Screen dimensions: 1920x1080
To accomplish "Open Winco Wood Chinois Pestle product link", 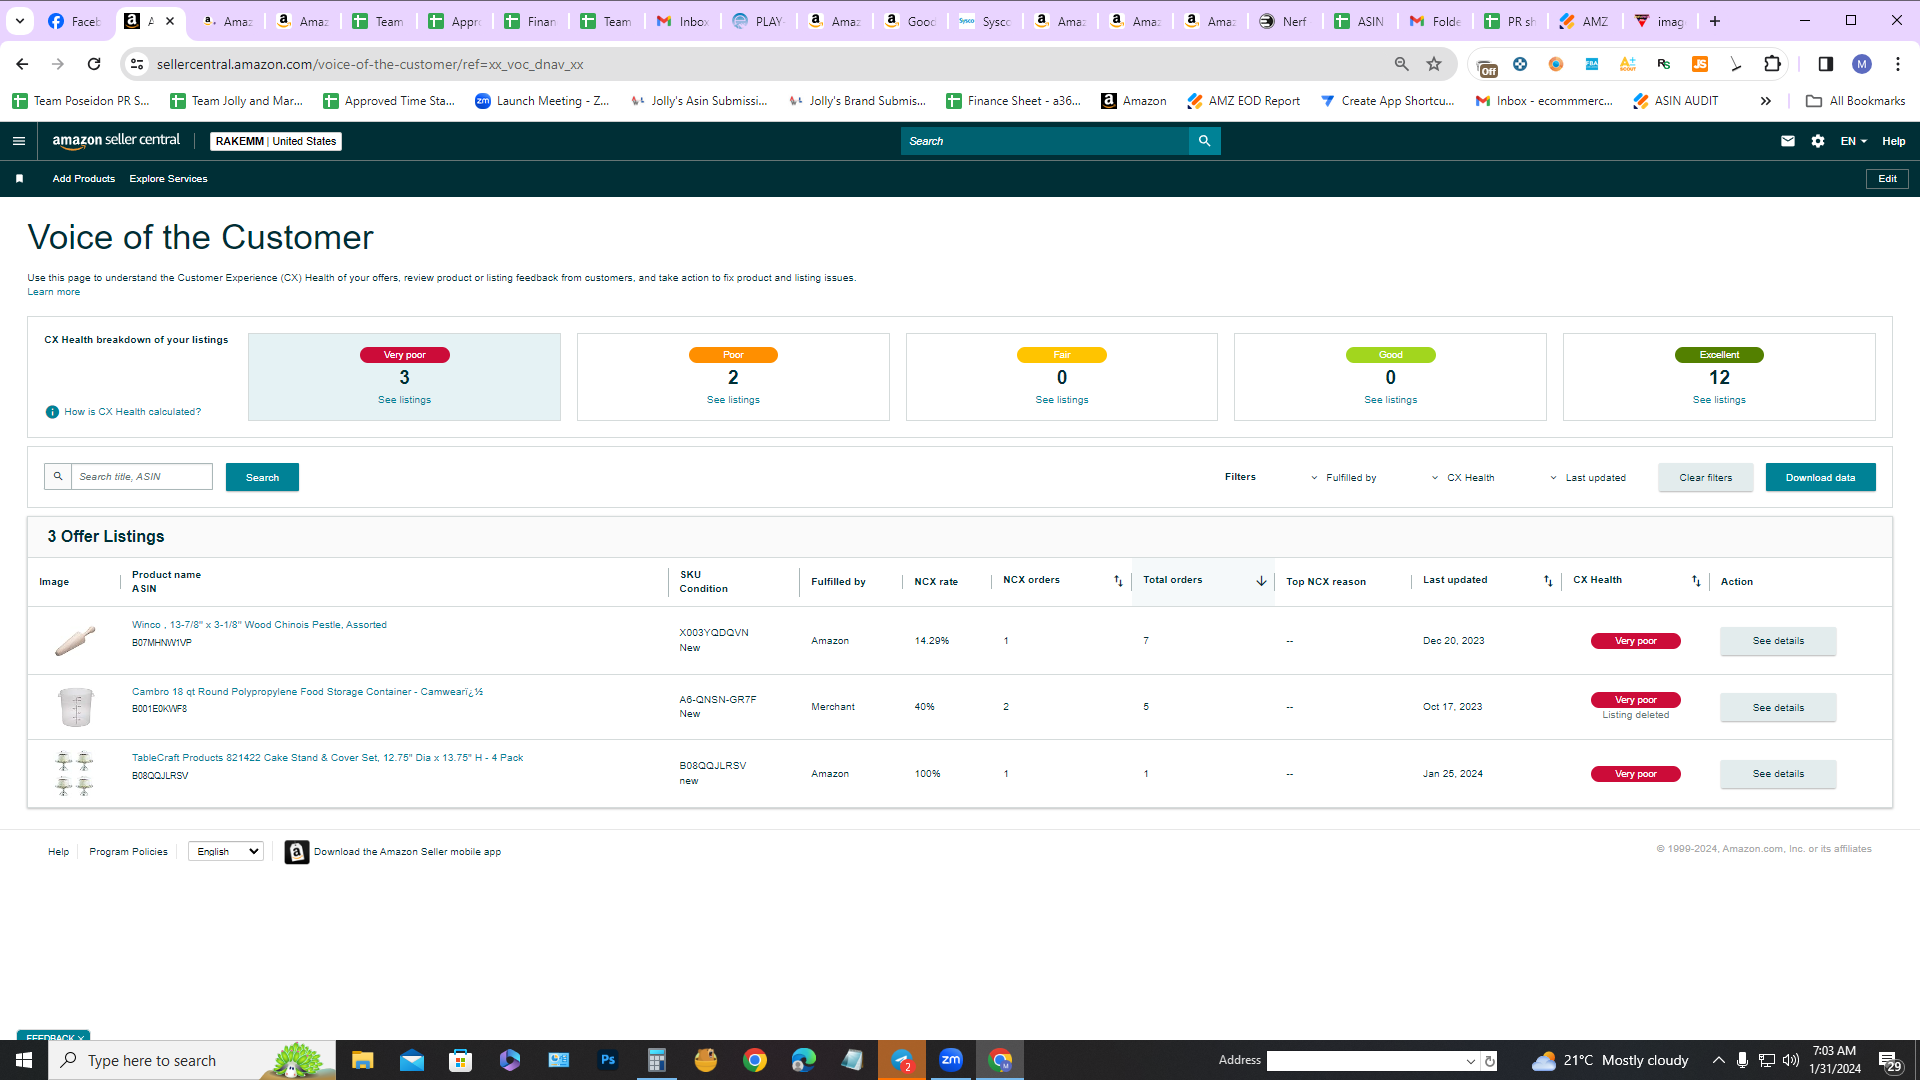I will pyautogui.click(x=259, y=625).
